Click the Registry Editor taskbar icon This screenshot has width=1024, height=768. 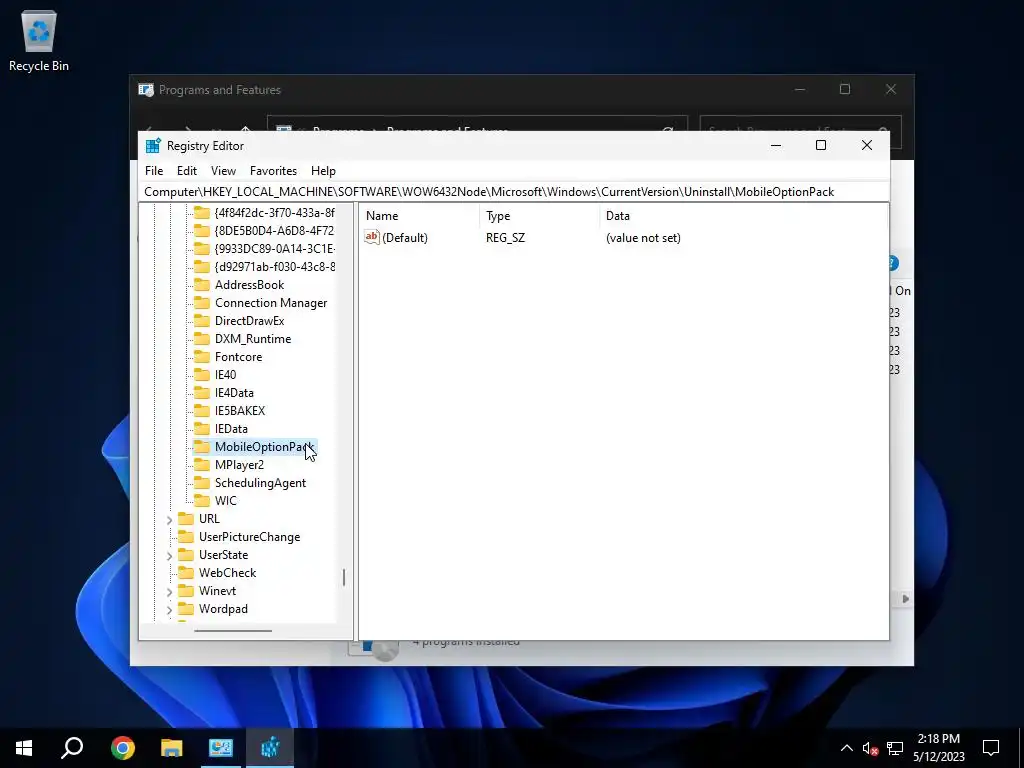tap(270, 748)
